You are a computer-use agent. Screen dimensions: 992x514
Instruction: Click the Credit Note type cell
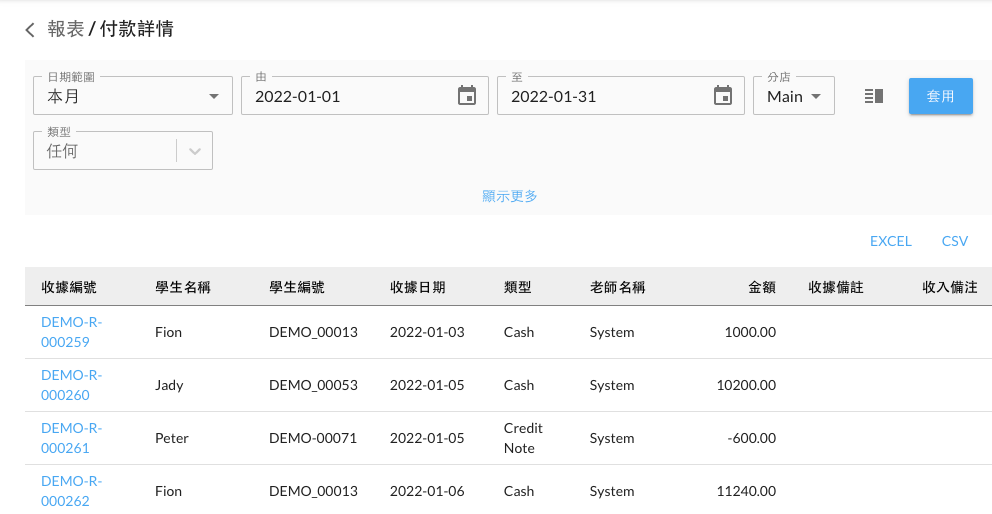[x=523, y=438]
